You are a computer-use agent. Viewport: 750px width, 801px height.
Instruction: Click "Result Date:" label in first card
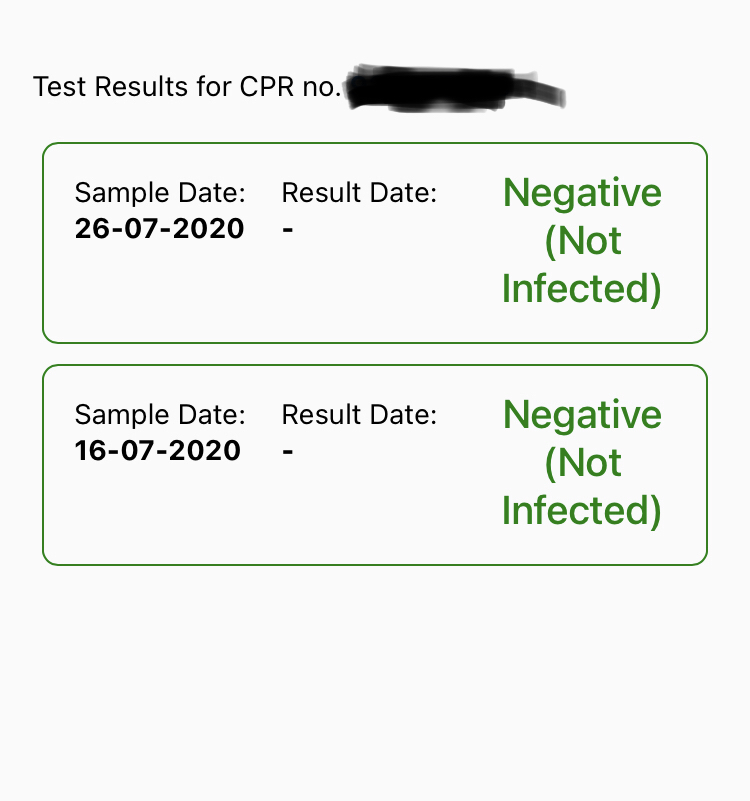click(359, 193)
